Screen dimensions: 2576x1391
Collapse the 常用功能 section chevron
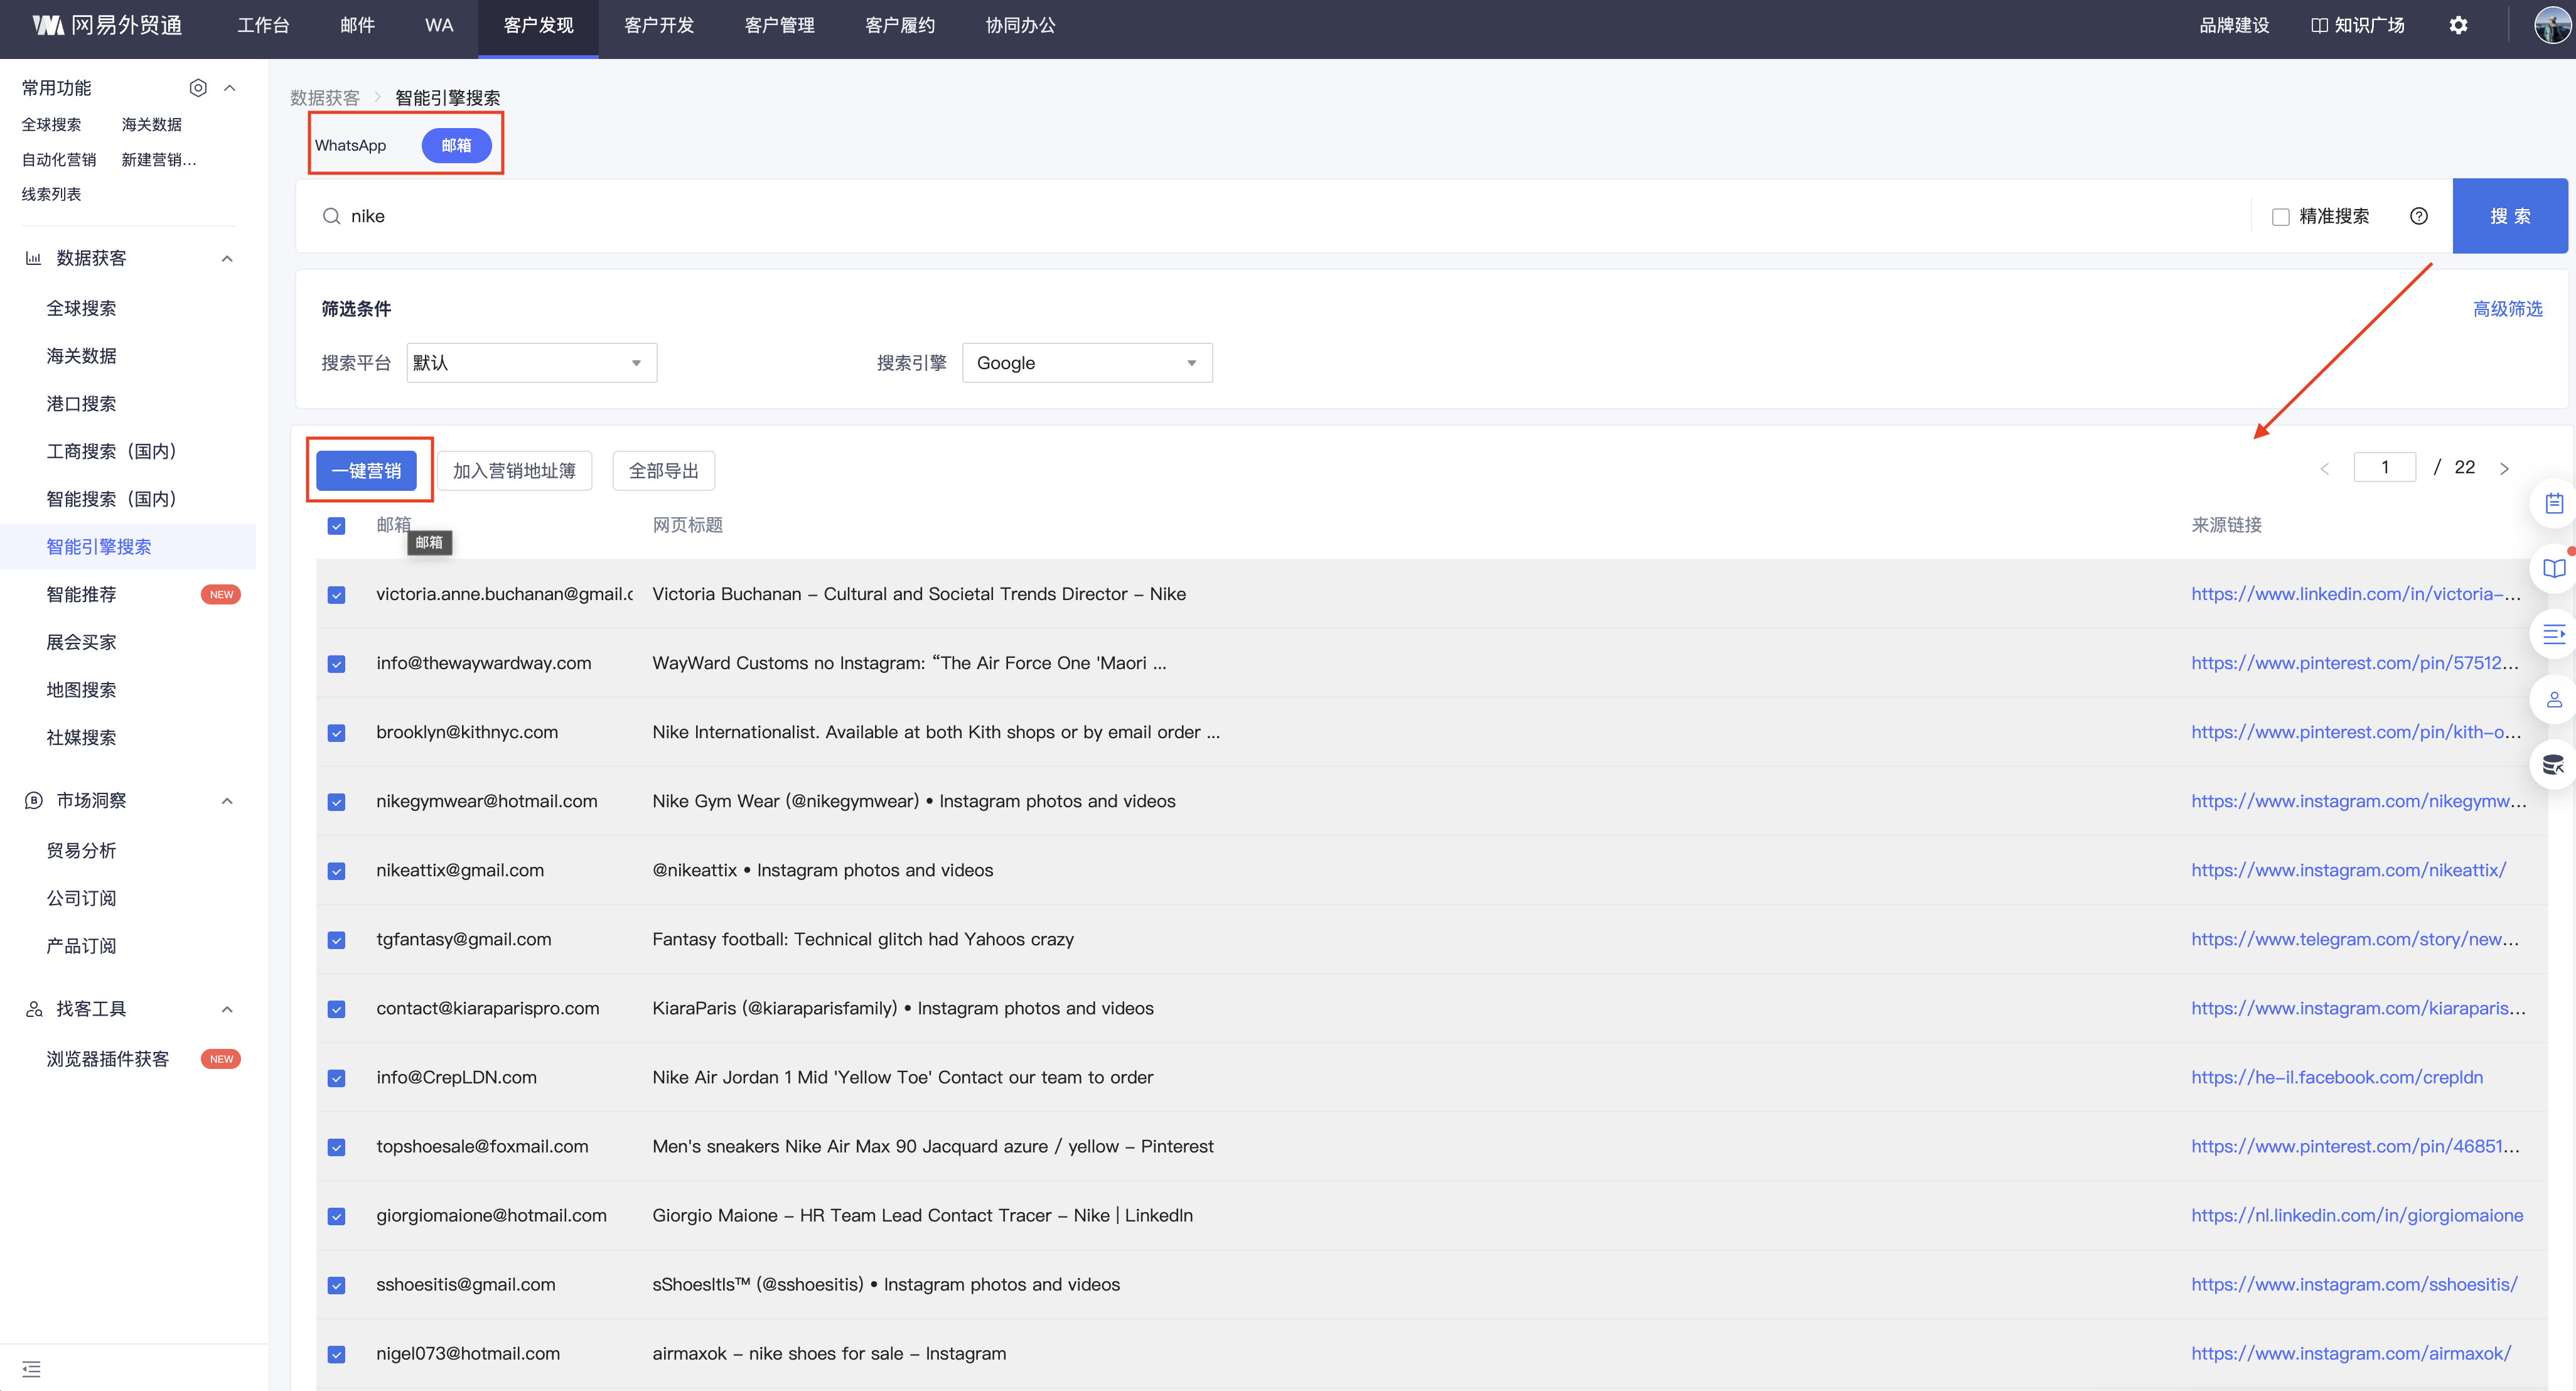point(229,88)
